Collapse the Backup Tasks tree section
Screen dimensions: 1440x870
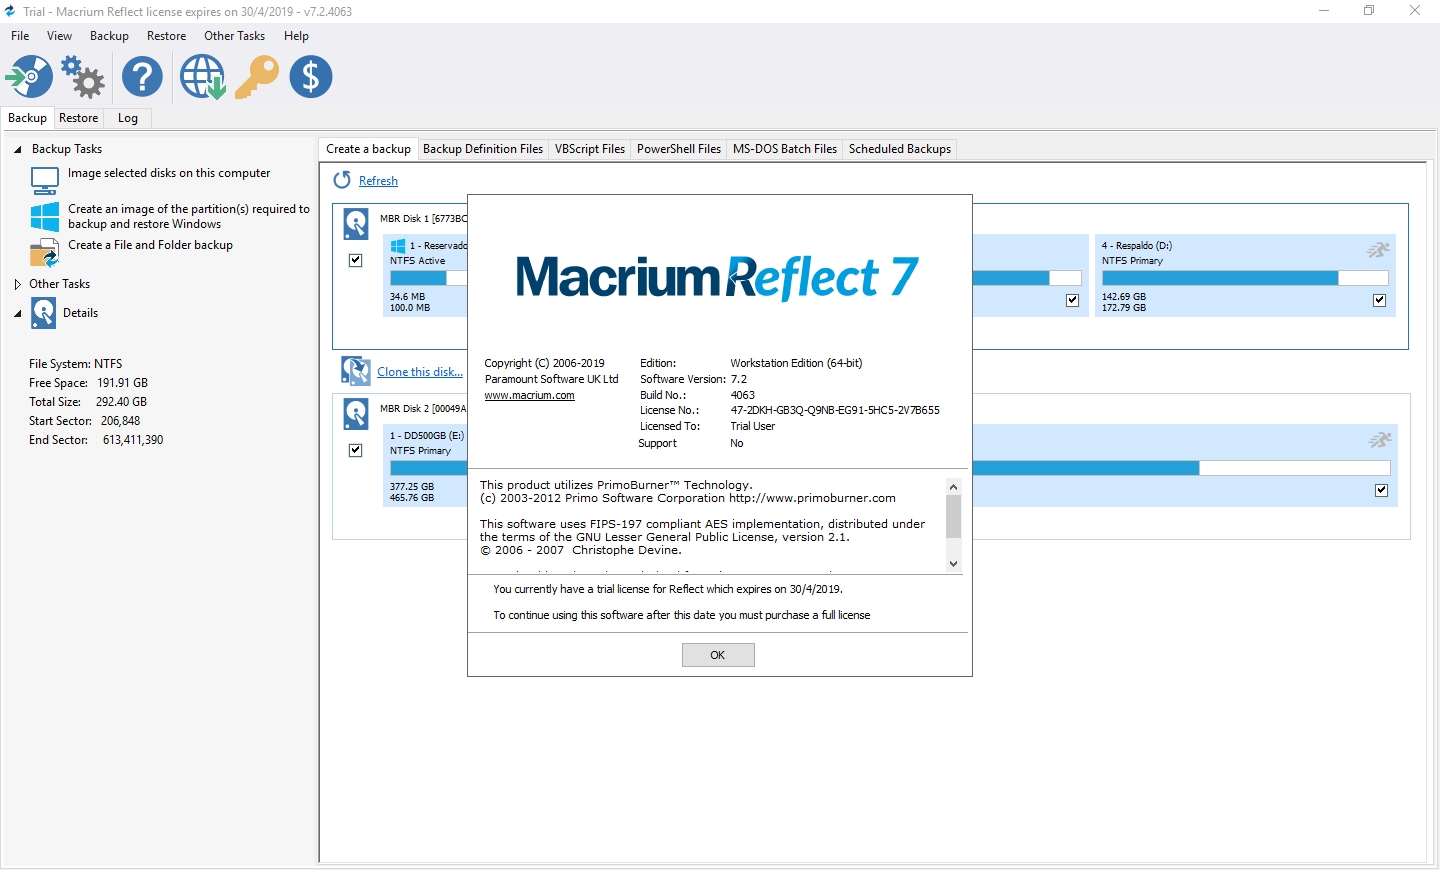coord(17,149)
